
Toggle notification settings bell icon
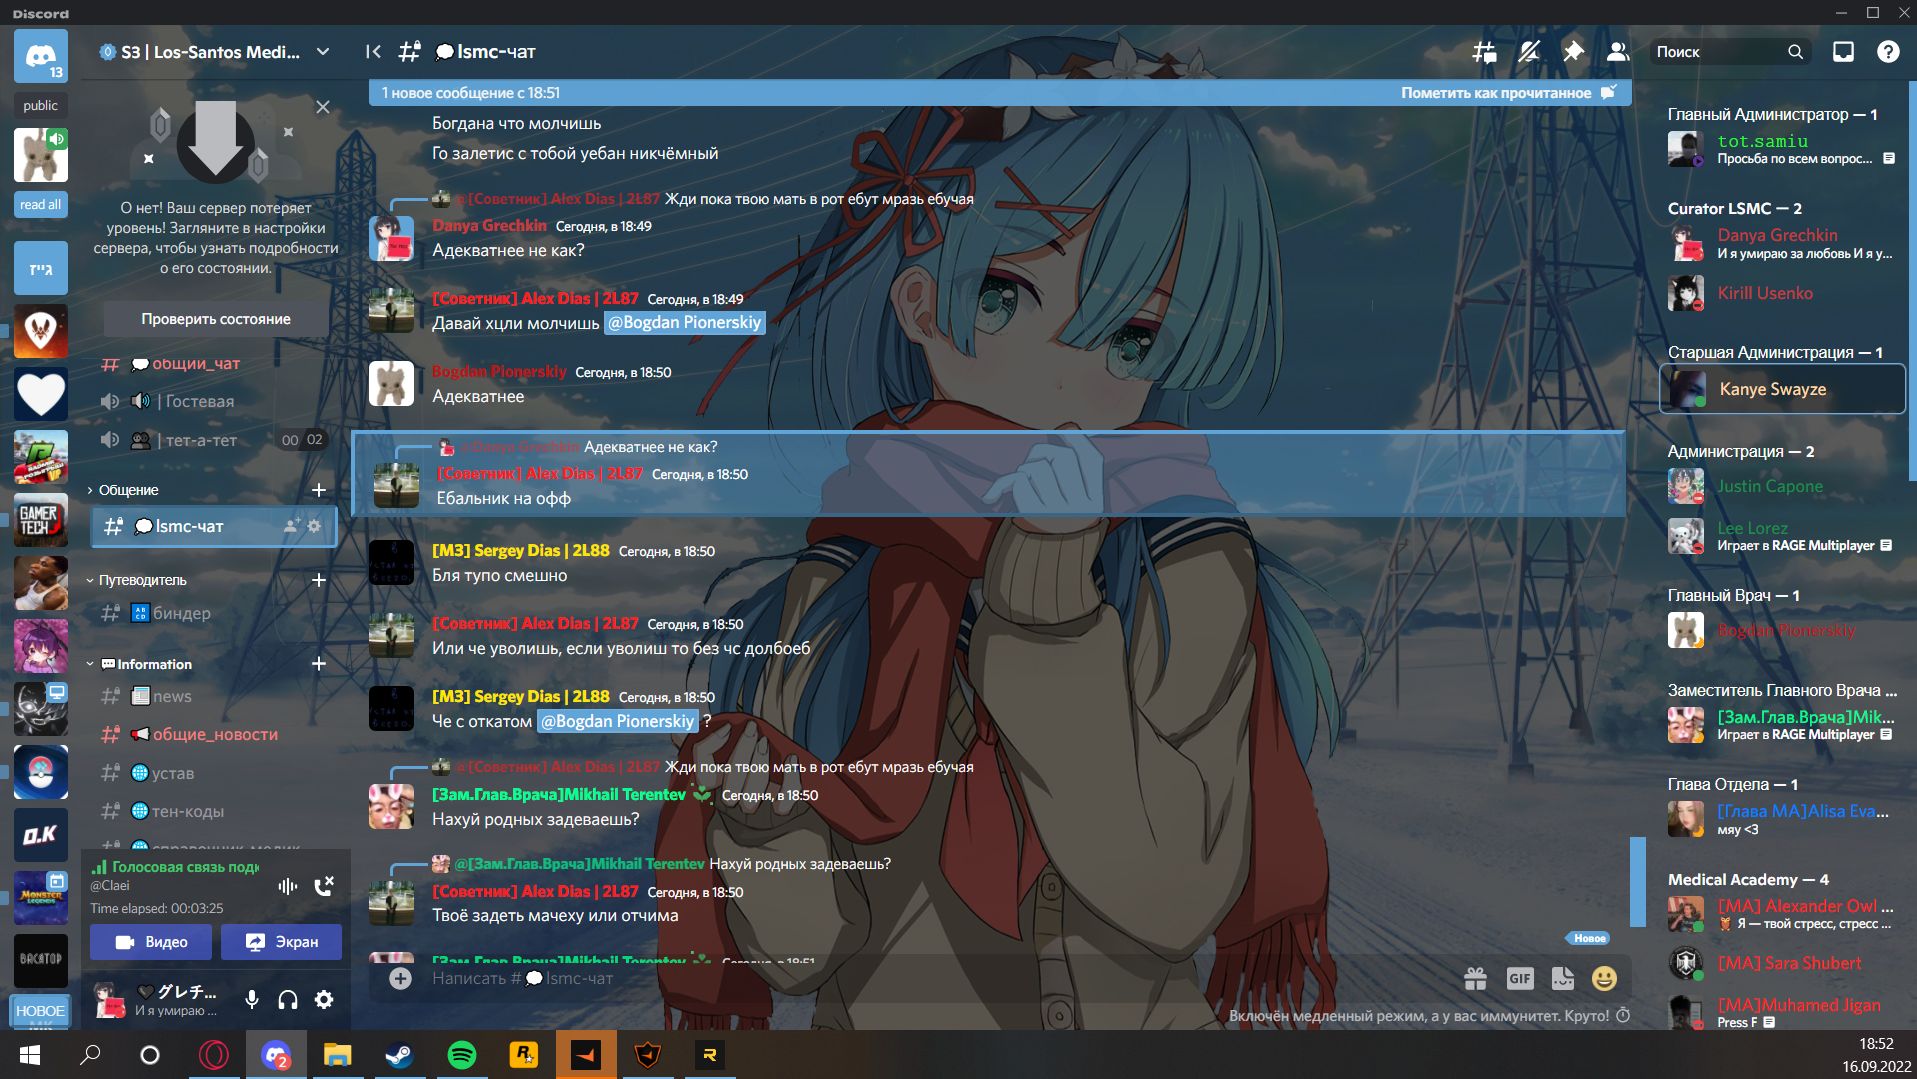click(x=1529, y=52)
